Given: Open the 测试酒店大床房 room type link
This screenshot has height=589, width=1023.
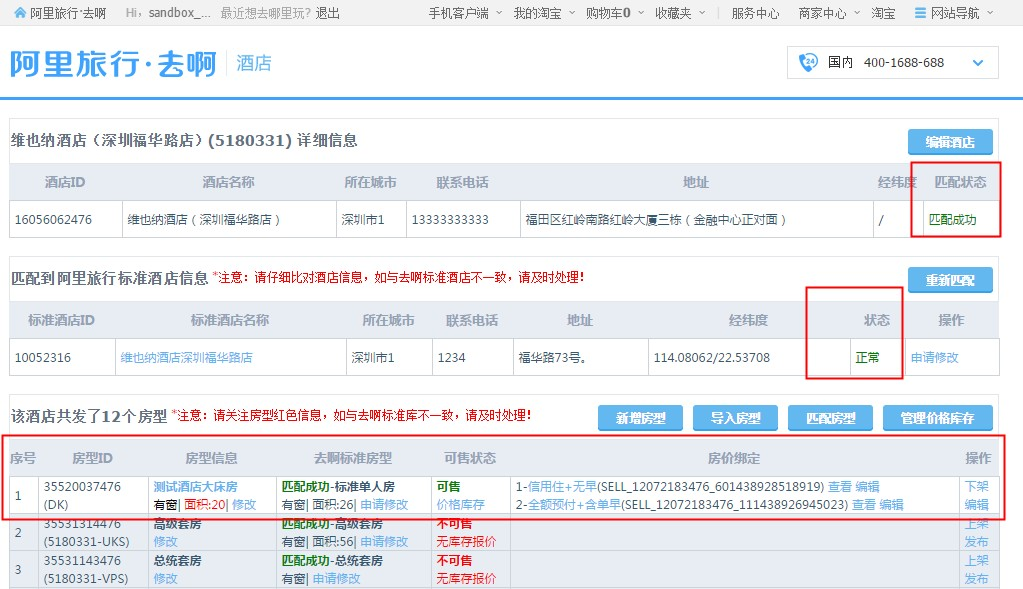Looking at the screenshot, I should tap(195, 487).
